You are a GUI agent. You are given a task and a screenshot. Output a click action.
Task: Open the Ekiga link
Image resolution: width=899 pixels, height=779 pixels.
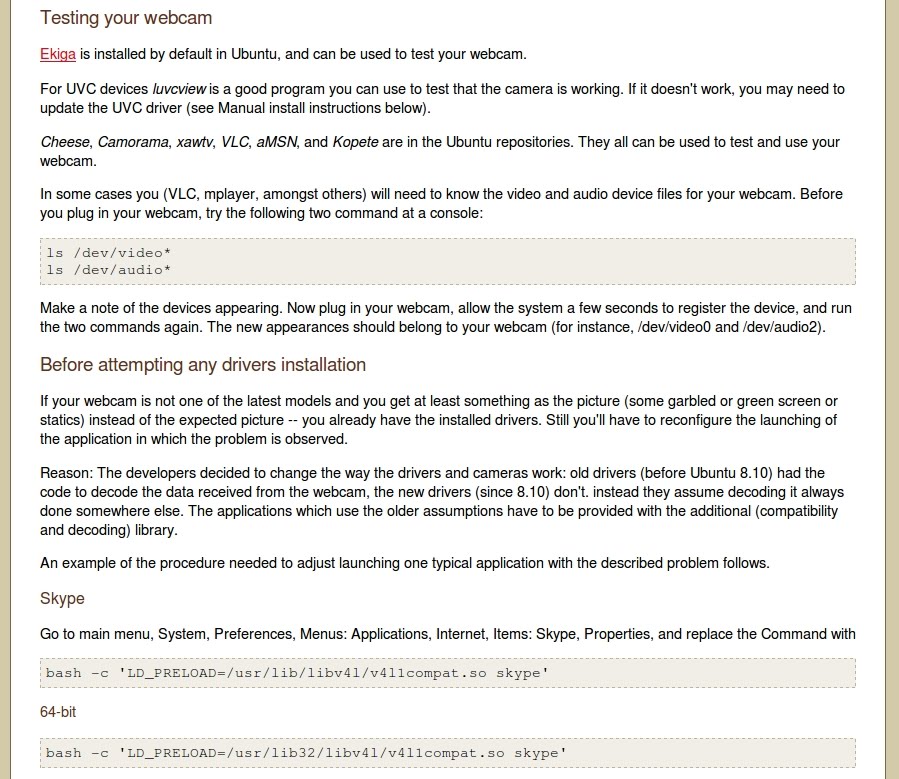click(x=58, y=54)
